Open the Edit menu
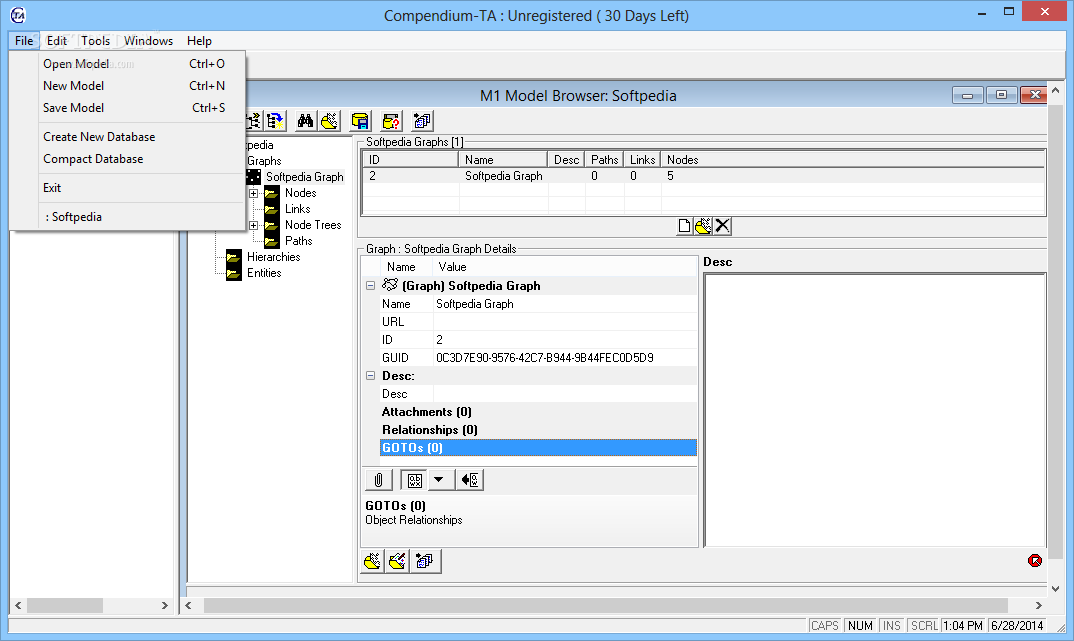 57,40
